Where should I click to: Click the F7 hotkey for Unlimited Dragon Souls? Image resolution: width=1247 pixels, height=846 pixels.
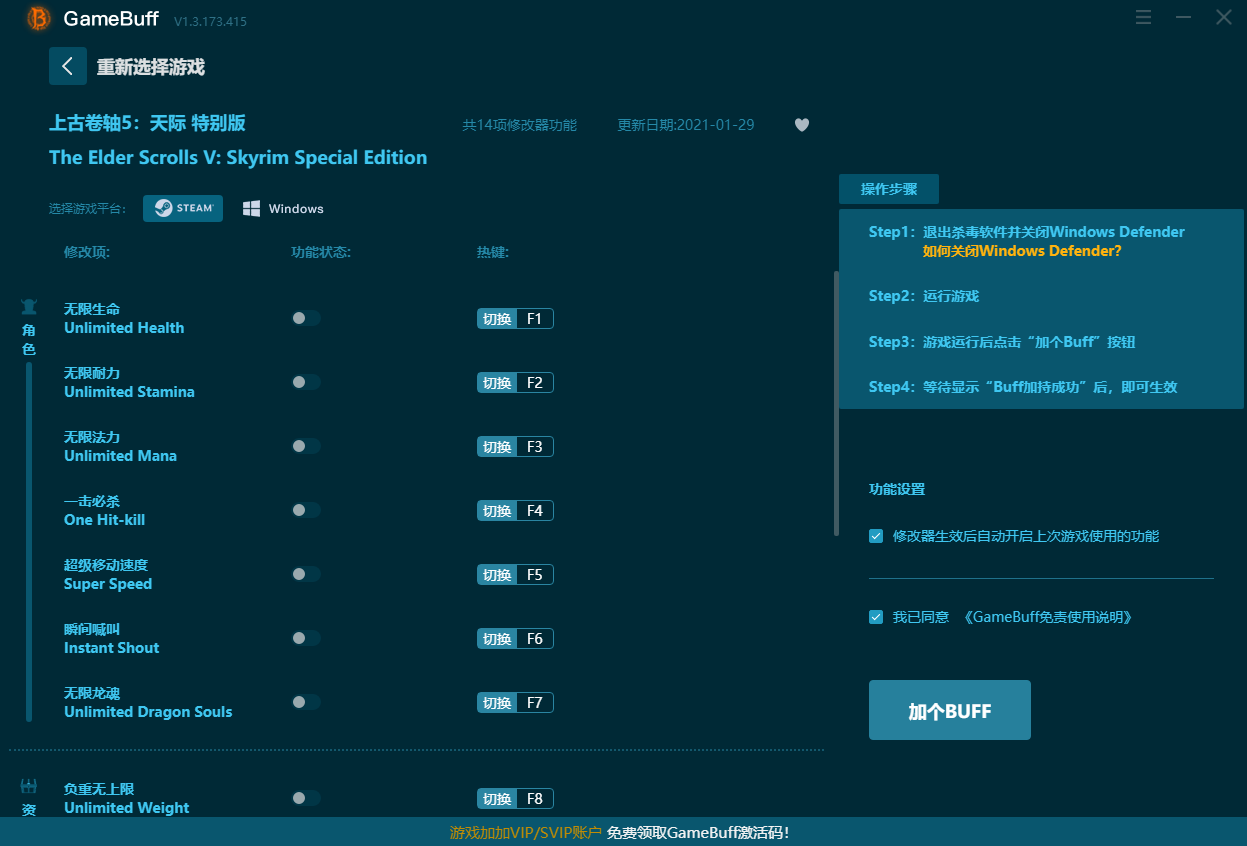pos(515,703)
